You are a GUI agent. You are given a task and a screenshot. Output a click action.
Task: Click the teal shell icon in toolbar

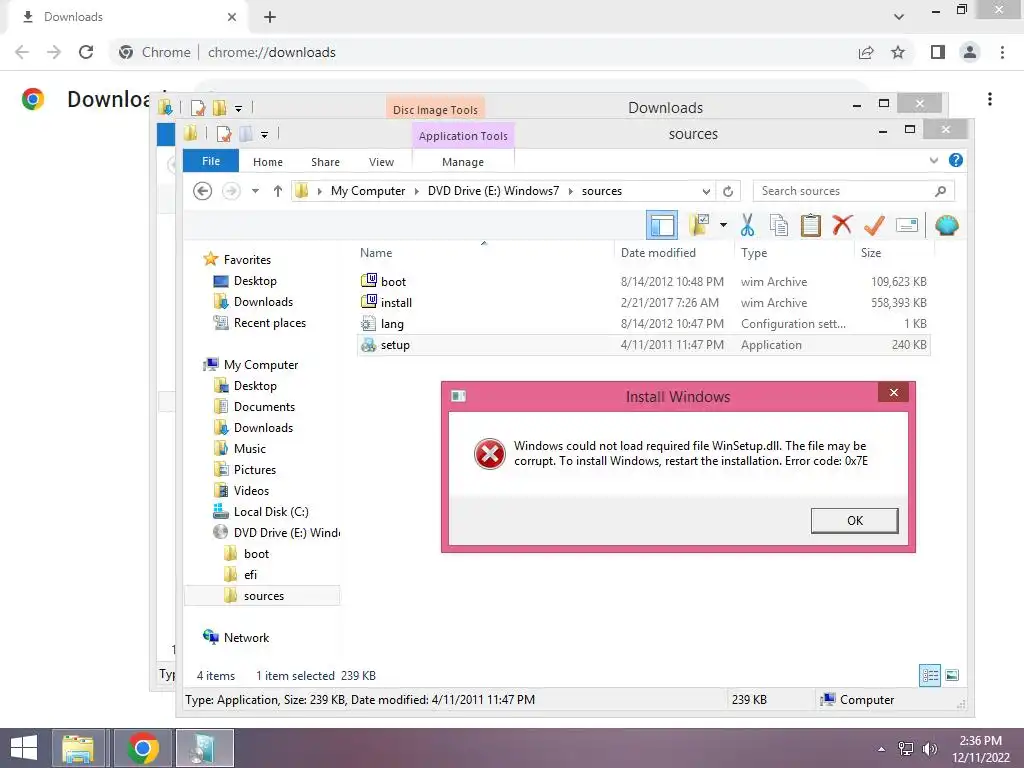(x=946, y=225)
